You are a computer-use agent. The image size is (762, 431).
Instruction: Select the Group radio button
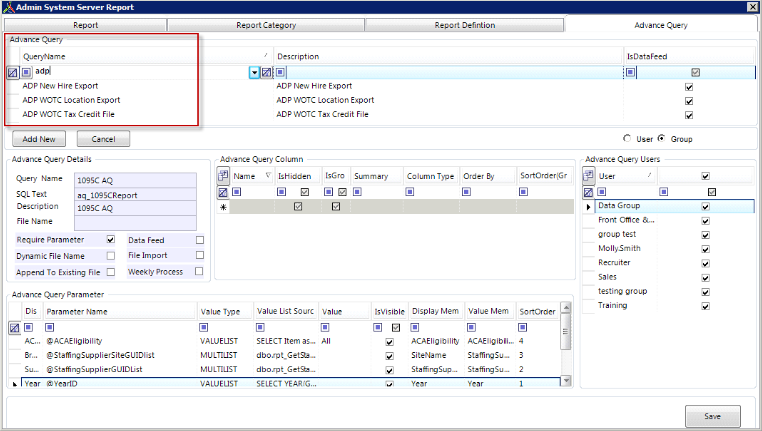tap(661, 138)
